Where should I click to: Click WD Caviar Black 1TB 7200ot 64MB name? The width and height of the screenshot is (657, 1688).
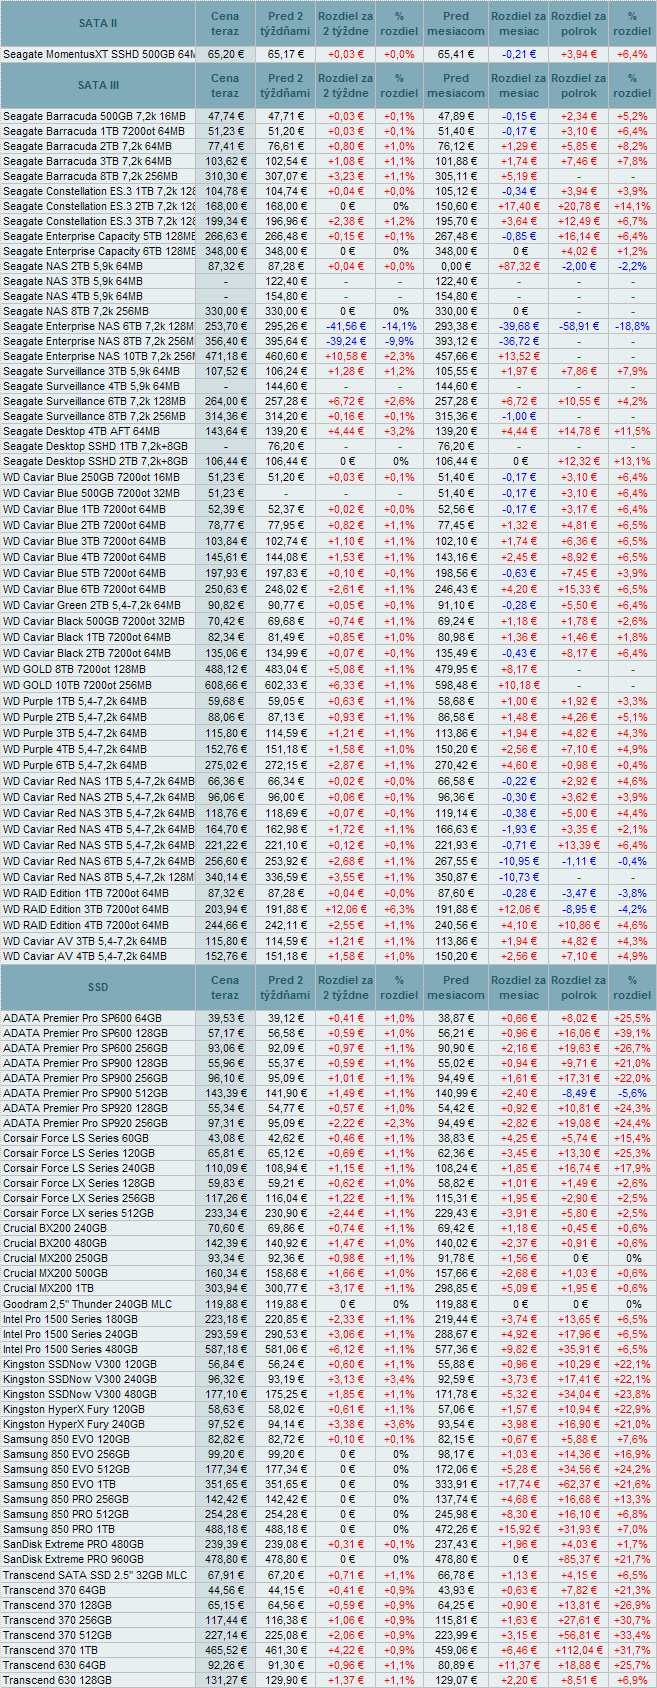pyautogui.click(x=87, y=637)
